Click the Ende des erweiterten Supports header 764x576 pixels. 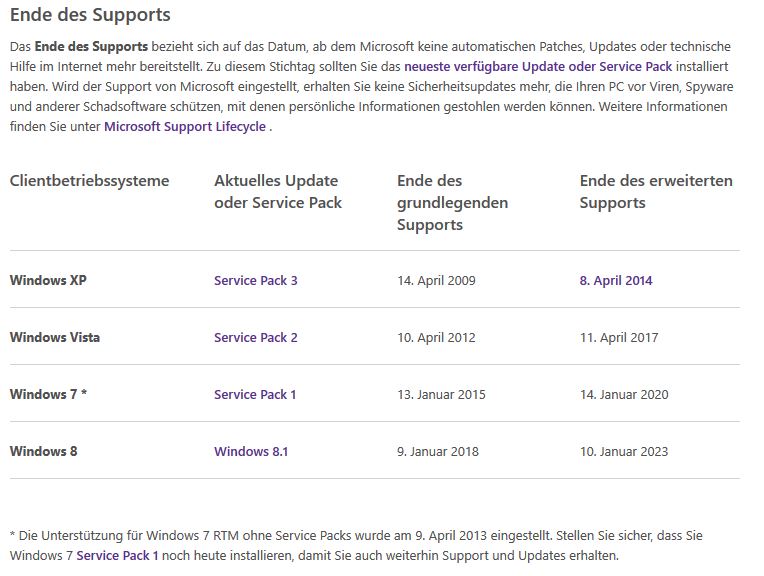click(656, 192)
